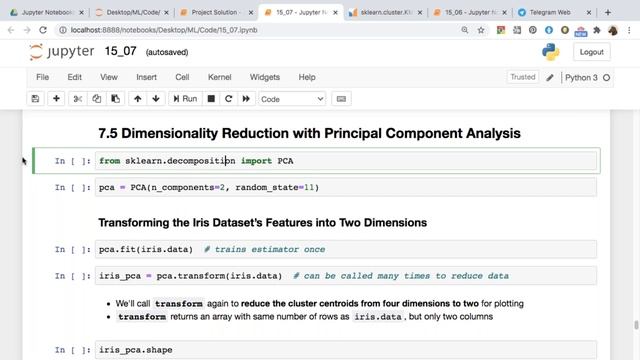Go forward with browser forward arrow
The height and width of the screenshot is (360, 640).
pyautogui.click(x=27, y=30)
